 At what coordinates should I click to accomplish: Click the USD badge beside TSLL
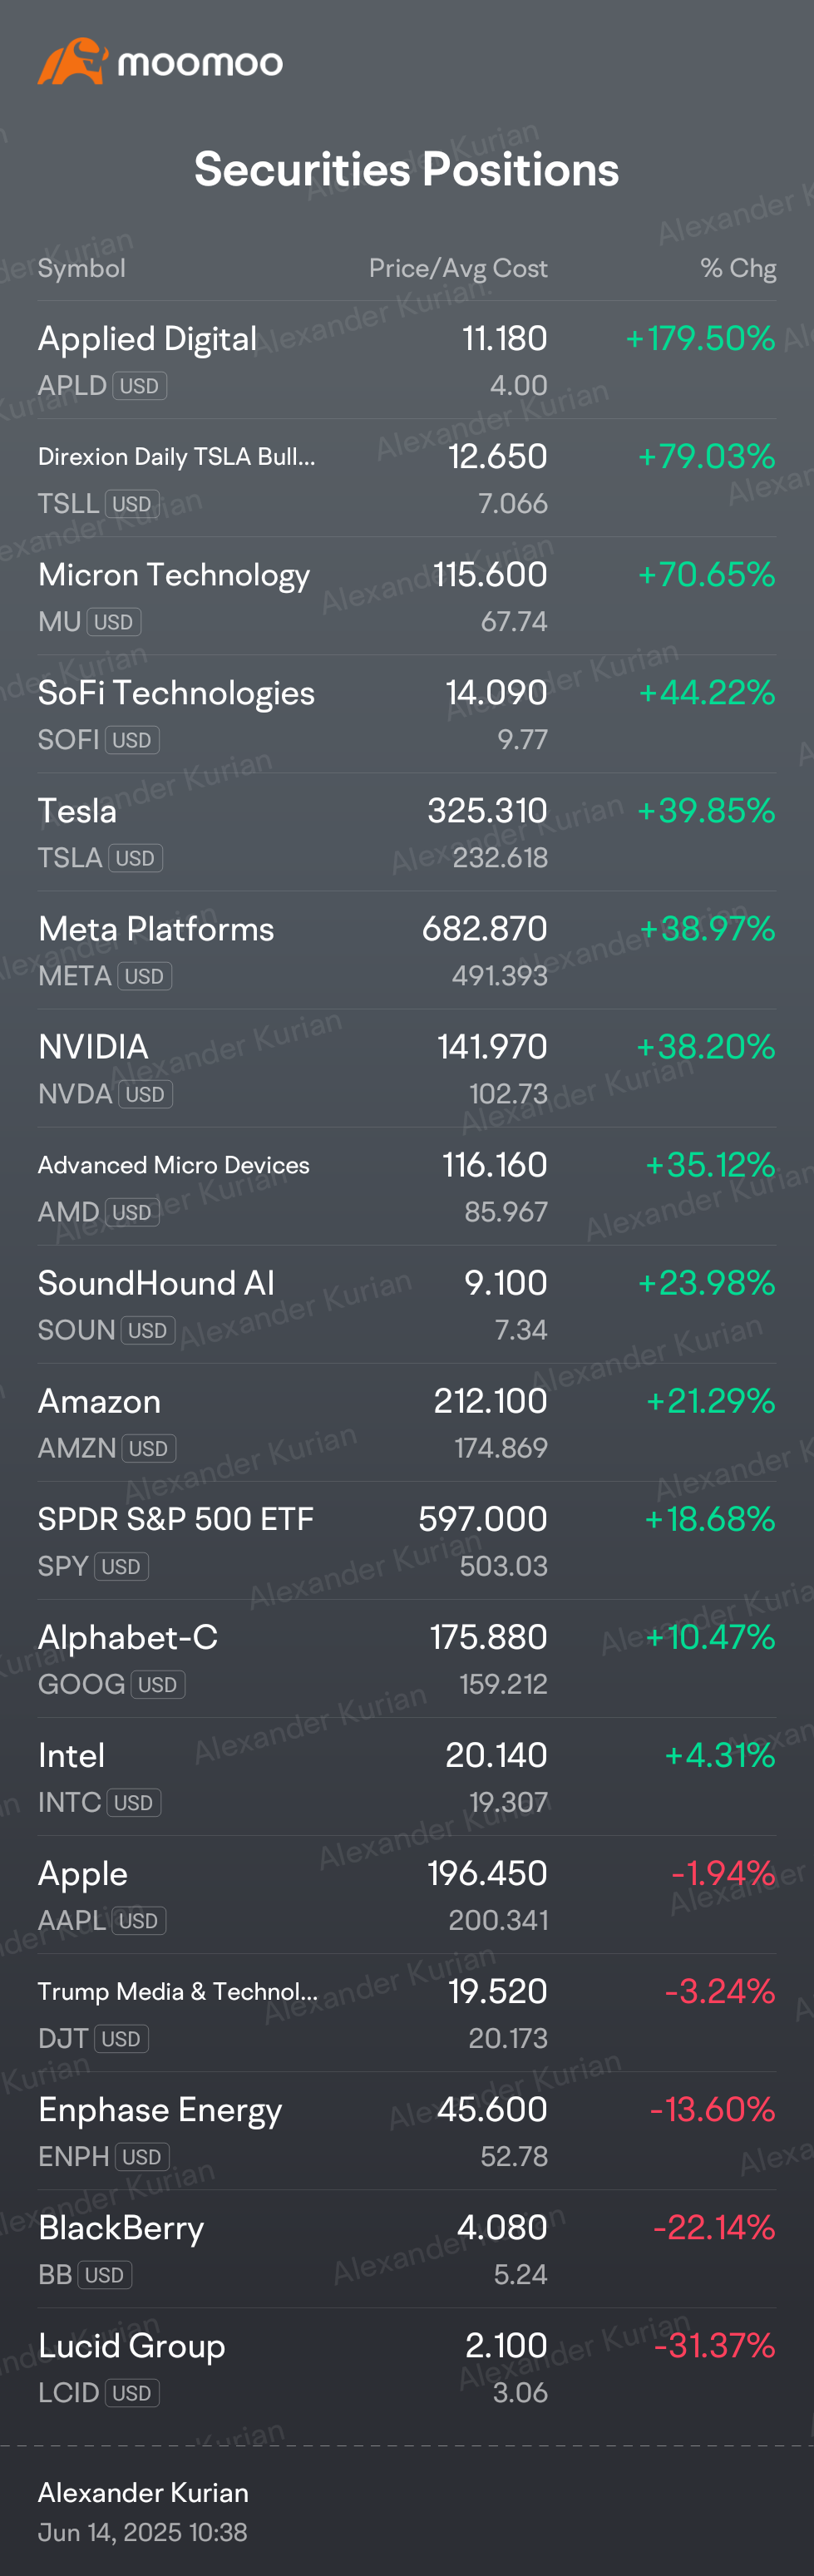132,504
